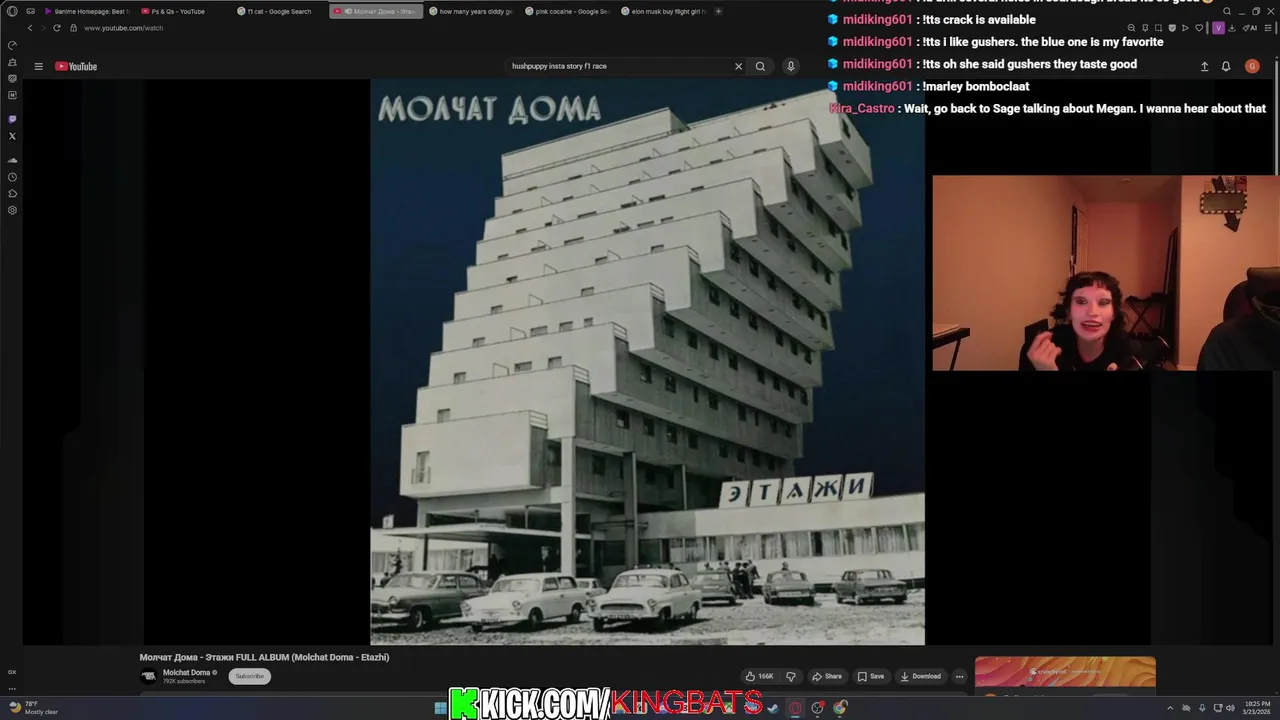Go back using browser back arrow
Image resolution: width=1280 pixels, height=720 pixels.
[x=30, y=28]
